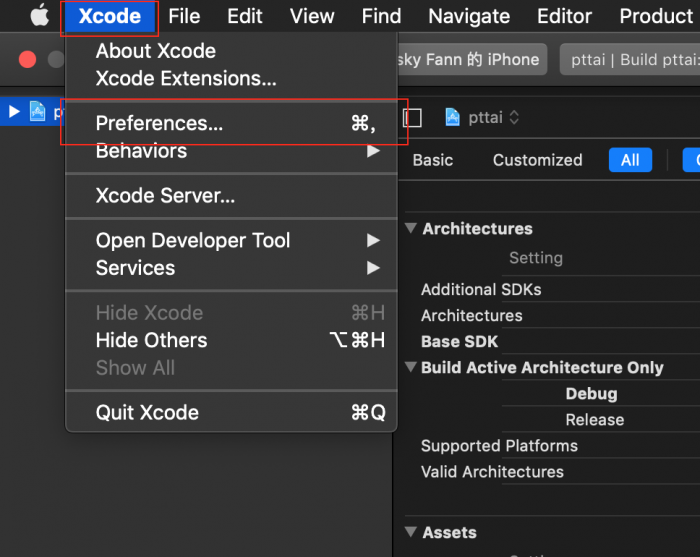
Task: Select the Base SDK setting row
Action: coord(459,341)
